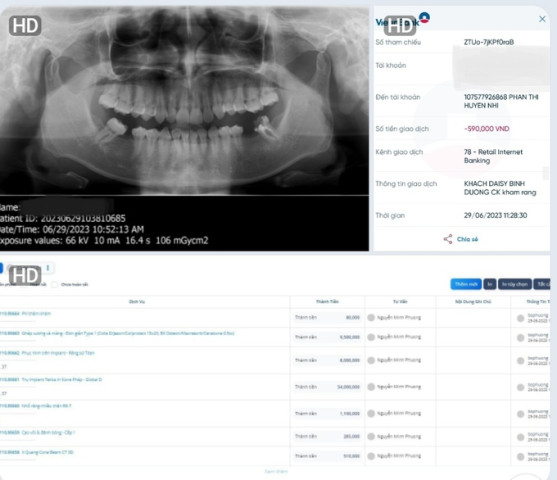Click creator avatar in Thông Tin column, 6,500,000 row
Image resolution: width=557 pixels, height=480 pixels.
point(520,338)
